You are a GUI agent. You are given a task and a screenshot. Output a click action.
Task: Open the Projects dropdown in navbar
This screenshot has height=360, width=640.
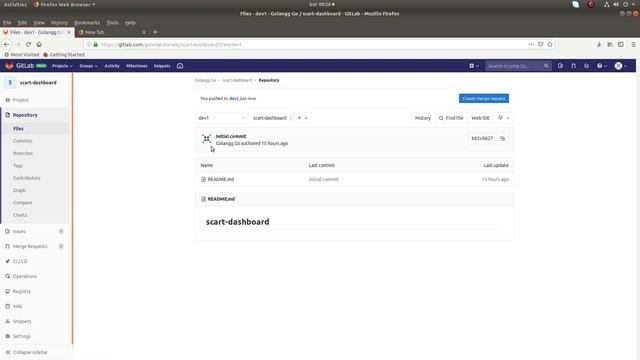tap(62, 66)
